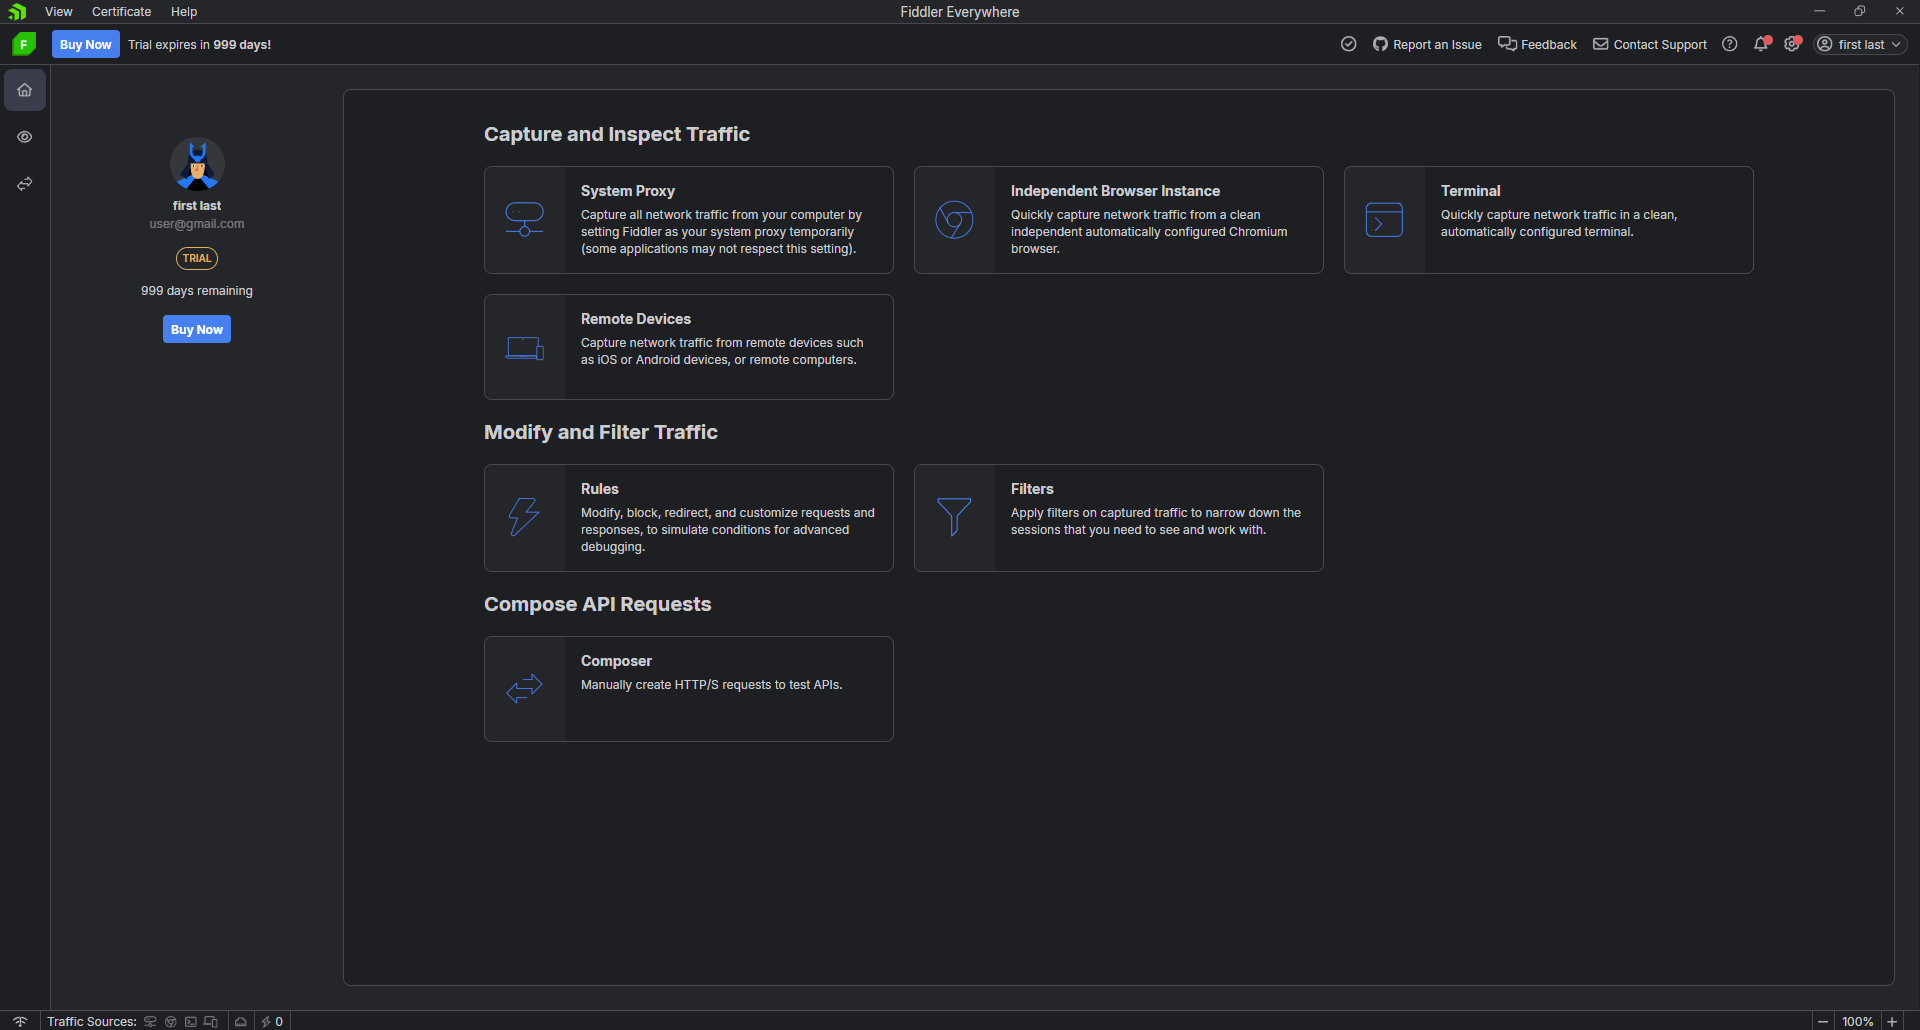The height and width of the screenshot is (1030, 1920).
Task: Open the Remote Devices card title
Action: (636, 319)
